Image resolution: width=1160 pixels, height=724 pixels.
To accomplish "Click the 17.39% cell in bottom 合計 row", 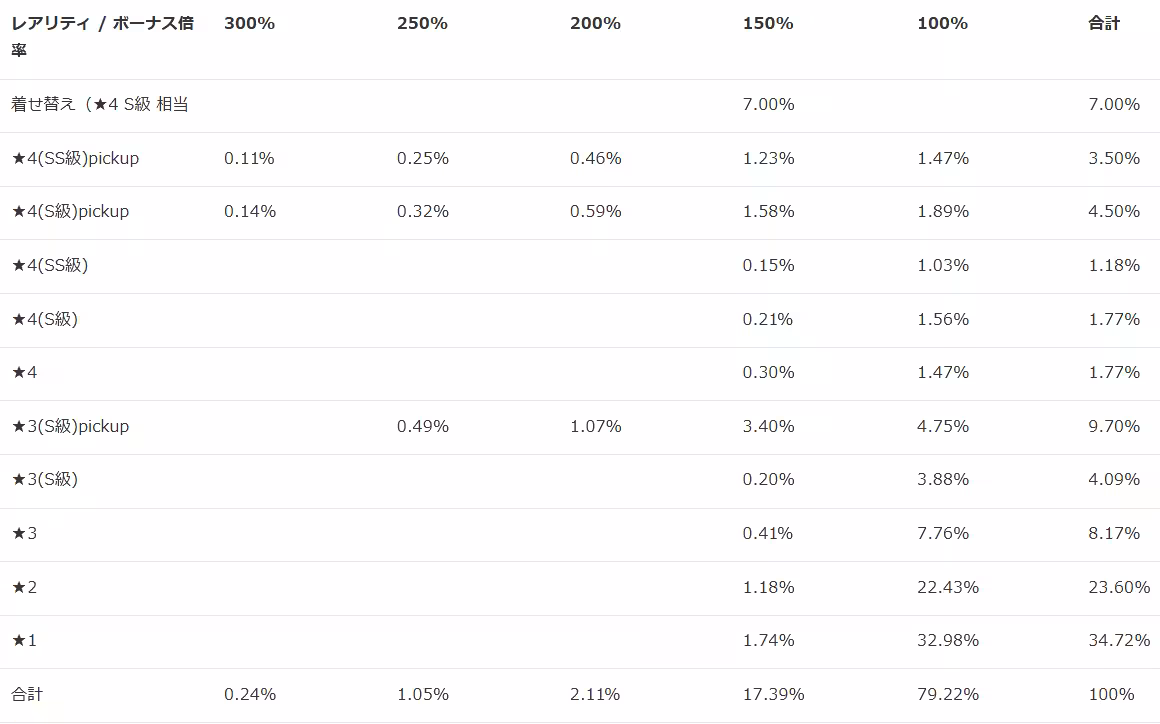I will [x=773, y=694].
